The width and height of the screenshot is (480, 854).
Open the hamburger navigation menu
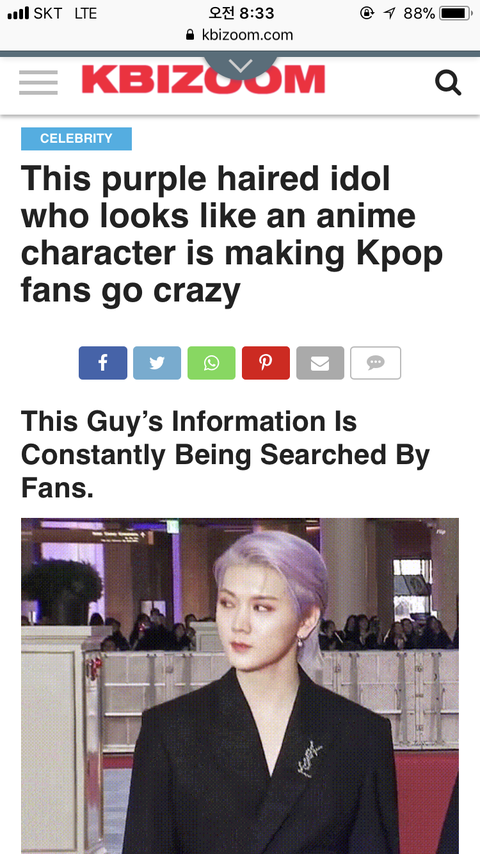(38, 83)
